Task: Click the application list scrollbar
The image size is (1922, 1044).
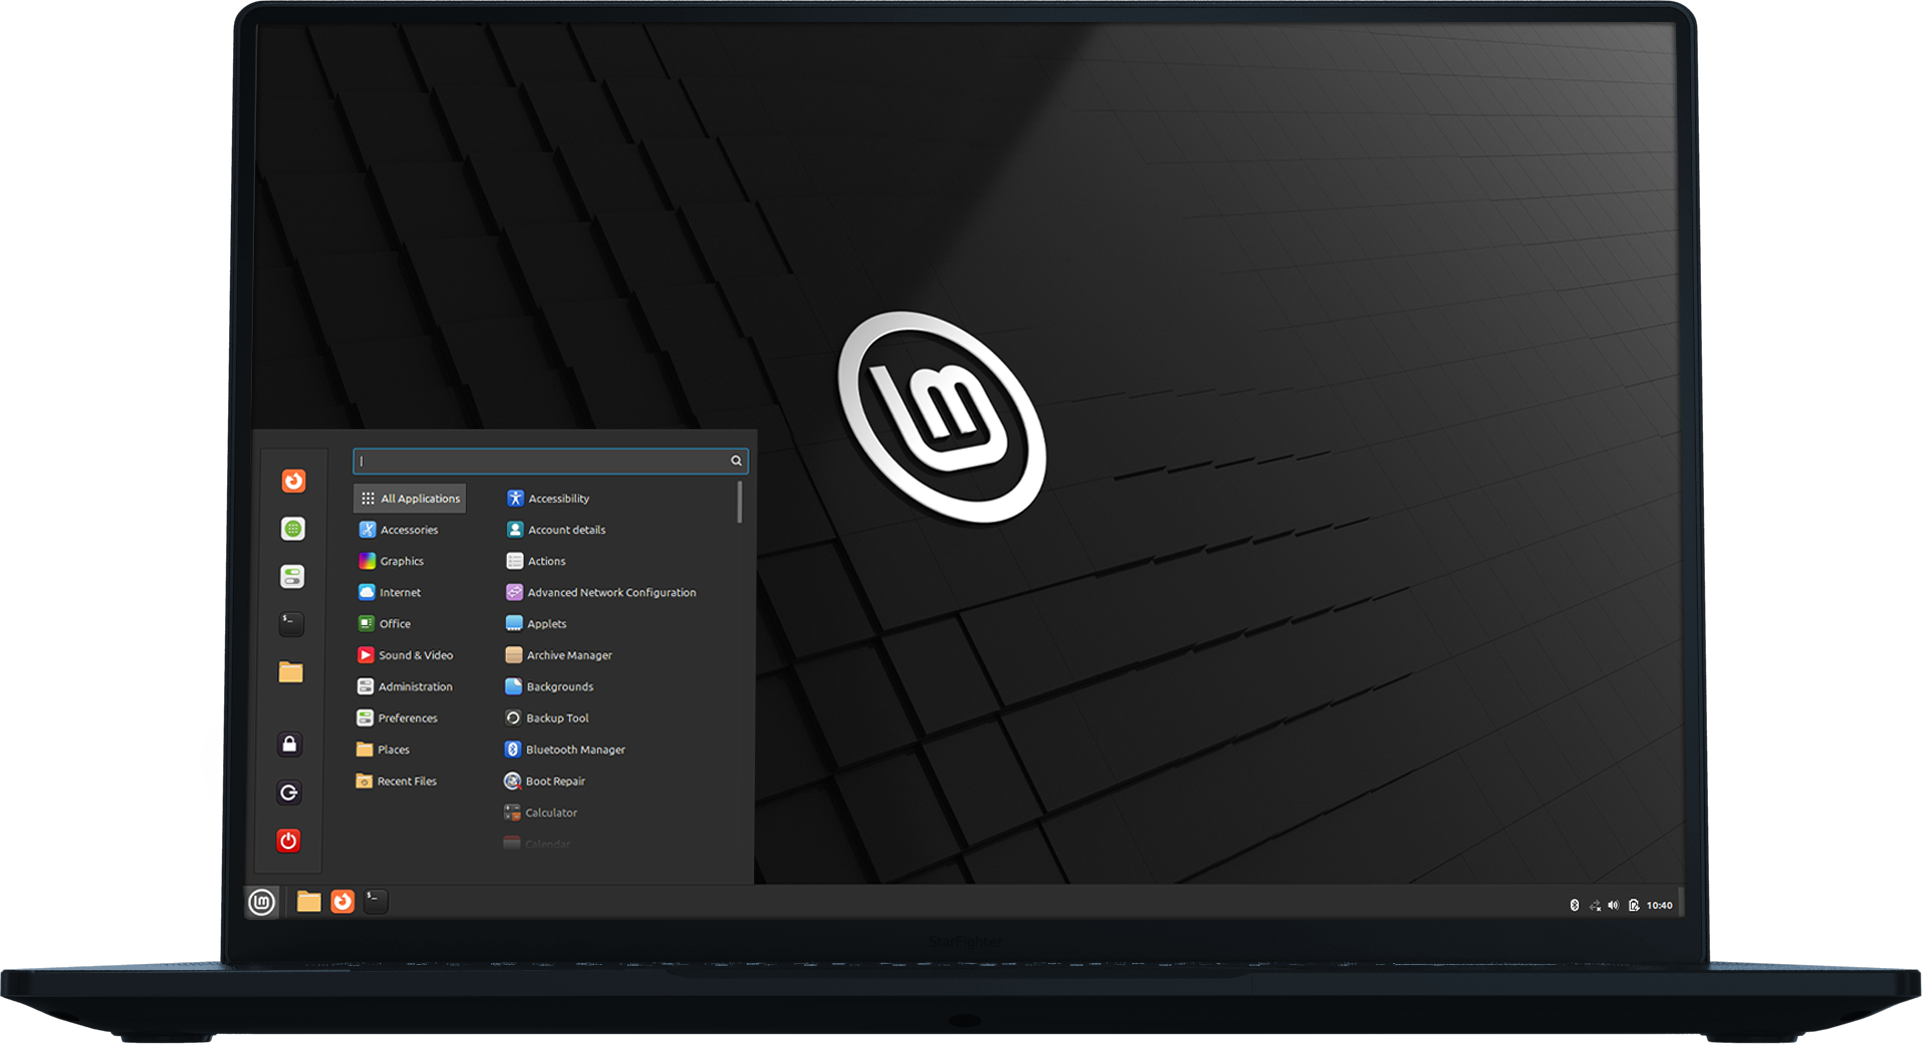Action: (740, 502)
